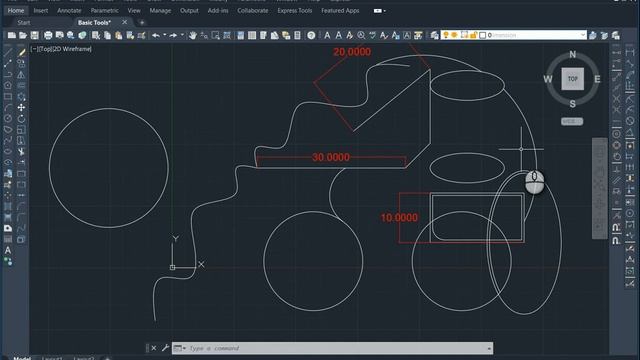
Task: Add a new drawing tab with plus
Action: pos(142,22)
